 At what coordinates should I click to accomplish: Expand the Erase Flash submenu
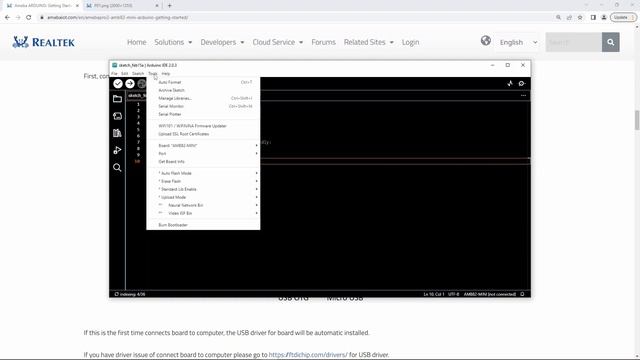[x=203, y=181]
